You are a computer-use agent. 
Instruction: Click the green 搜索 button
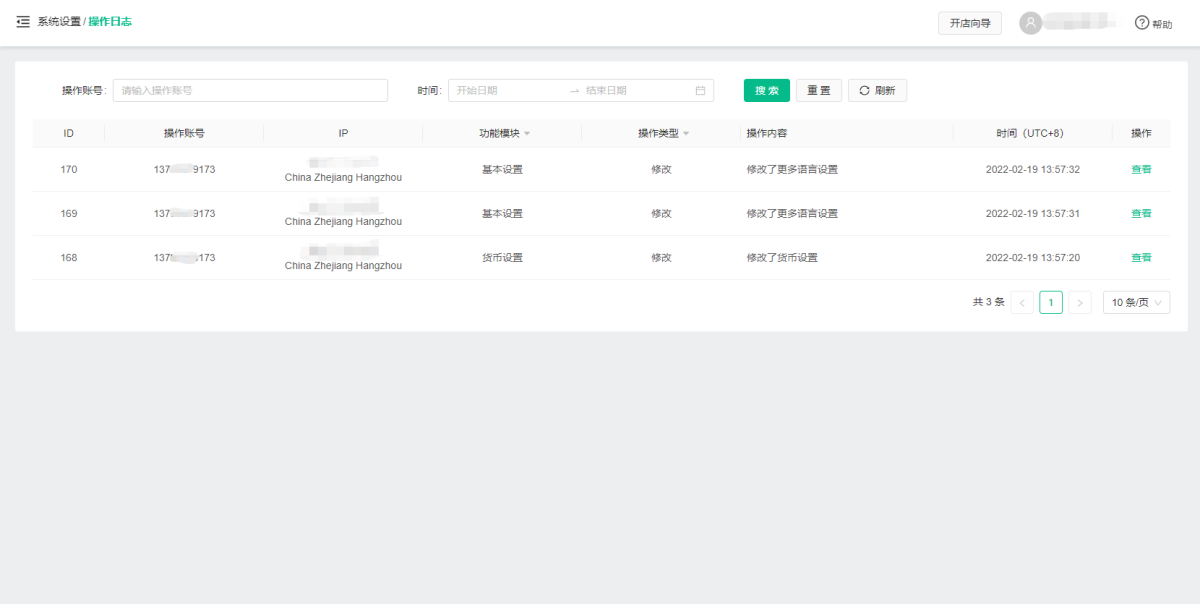[x=767, y=91]
